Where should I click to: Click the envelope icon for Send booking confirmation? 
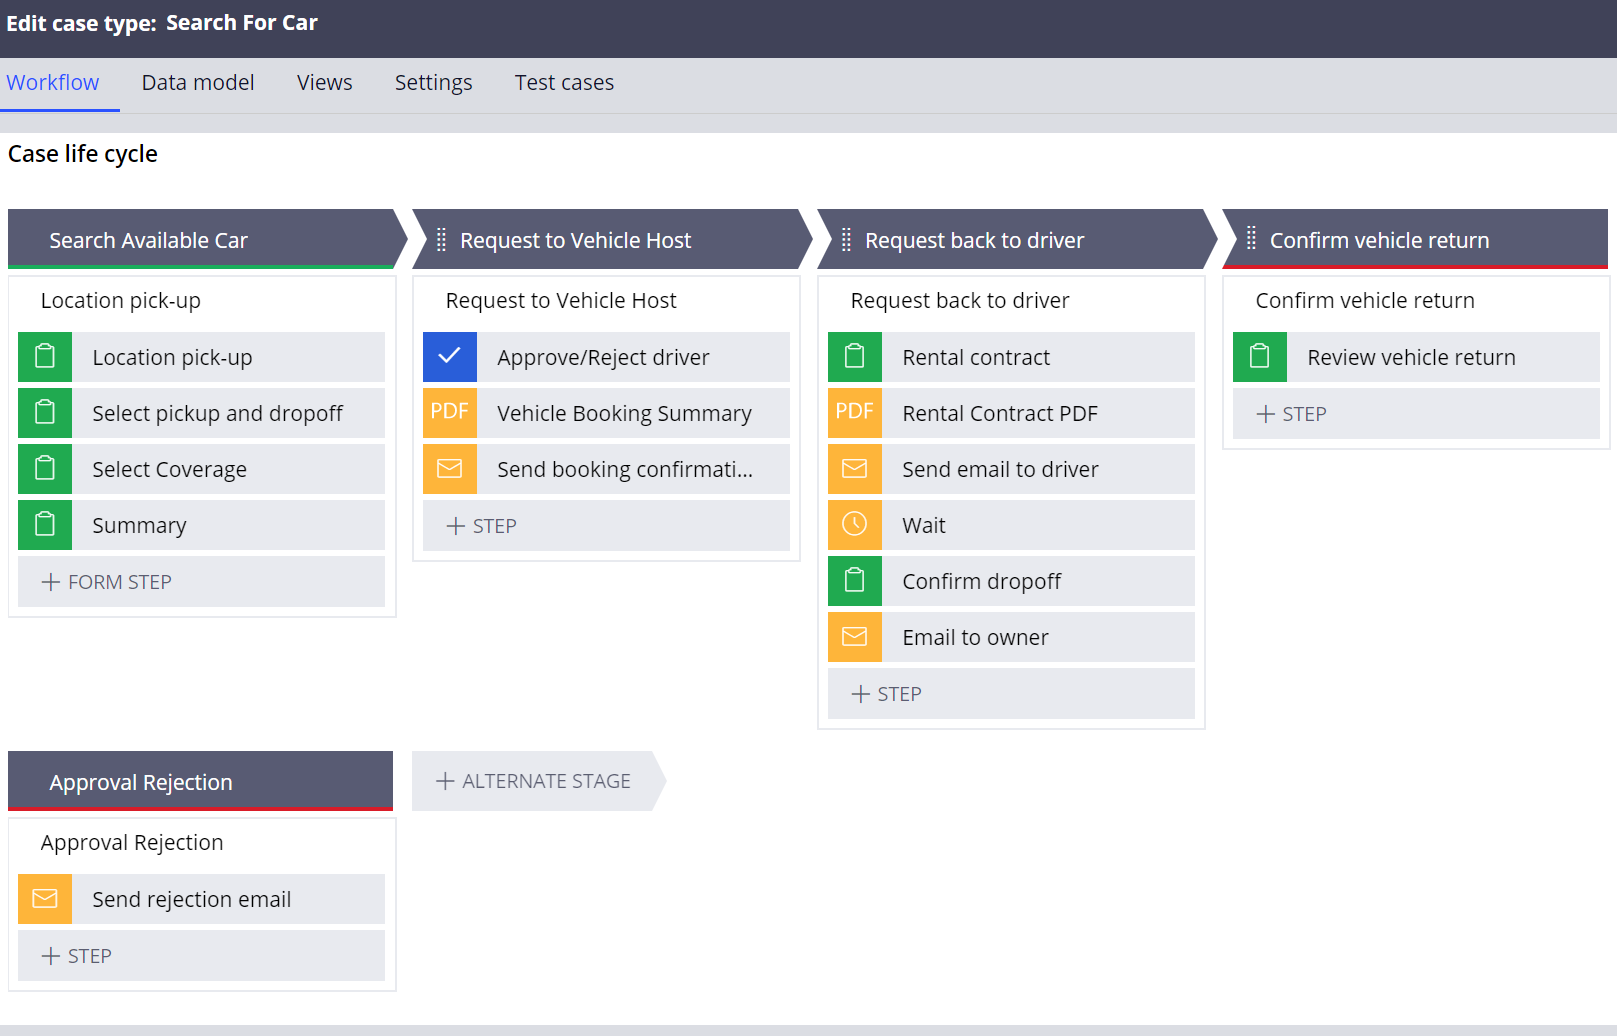[x=450, y=469]
